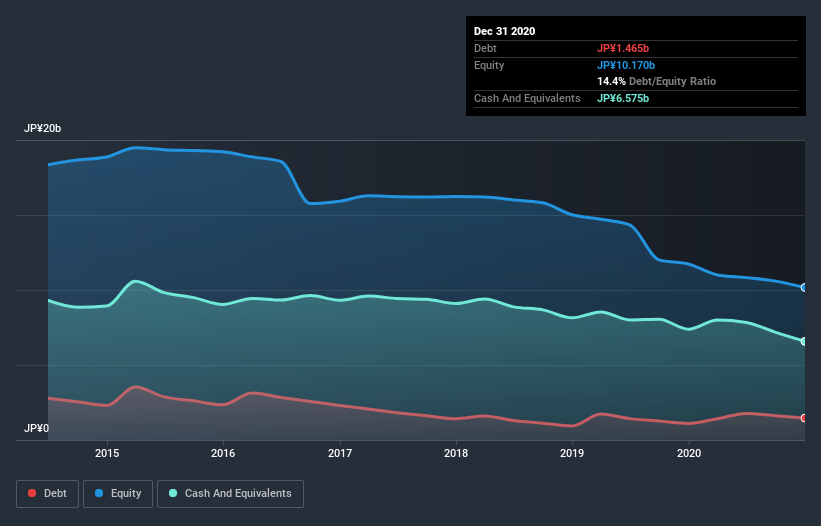Click the tooltip Equity row label
821x526 pixels.
(489, 65)
